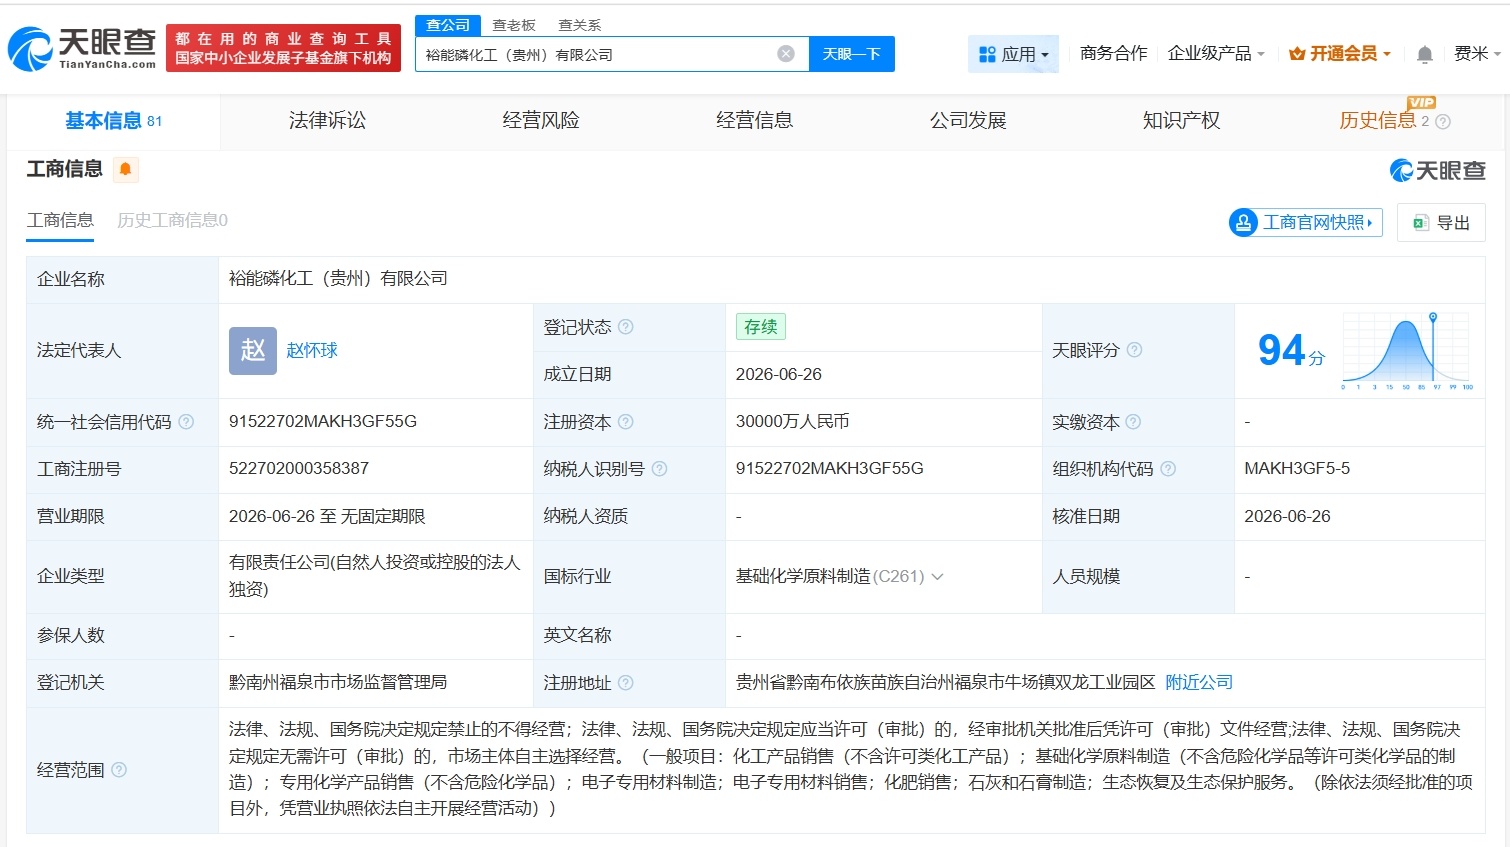Click the help icon next to 经营范围
This screenshot has width=1510, height=847.
[x=119, y=770]
